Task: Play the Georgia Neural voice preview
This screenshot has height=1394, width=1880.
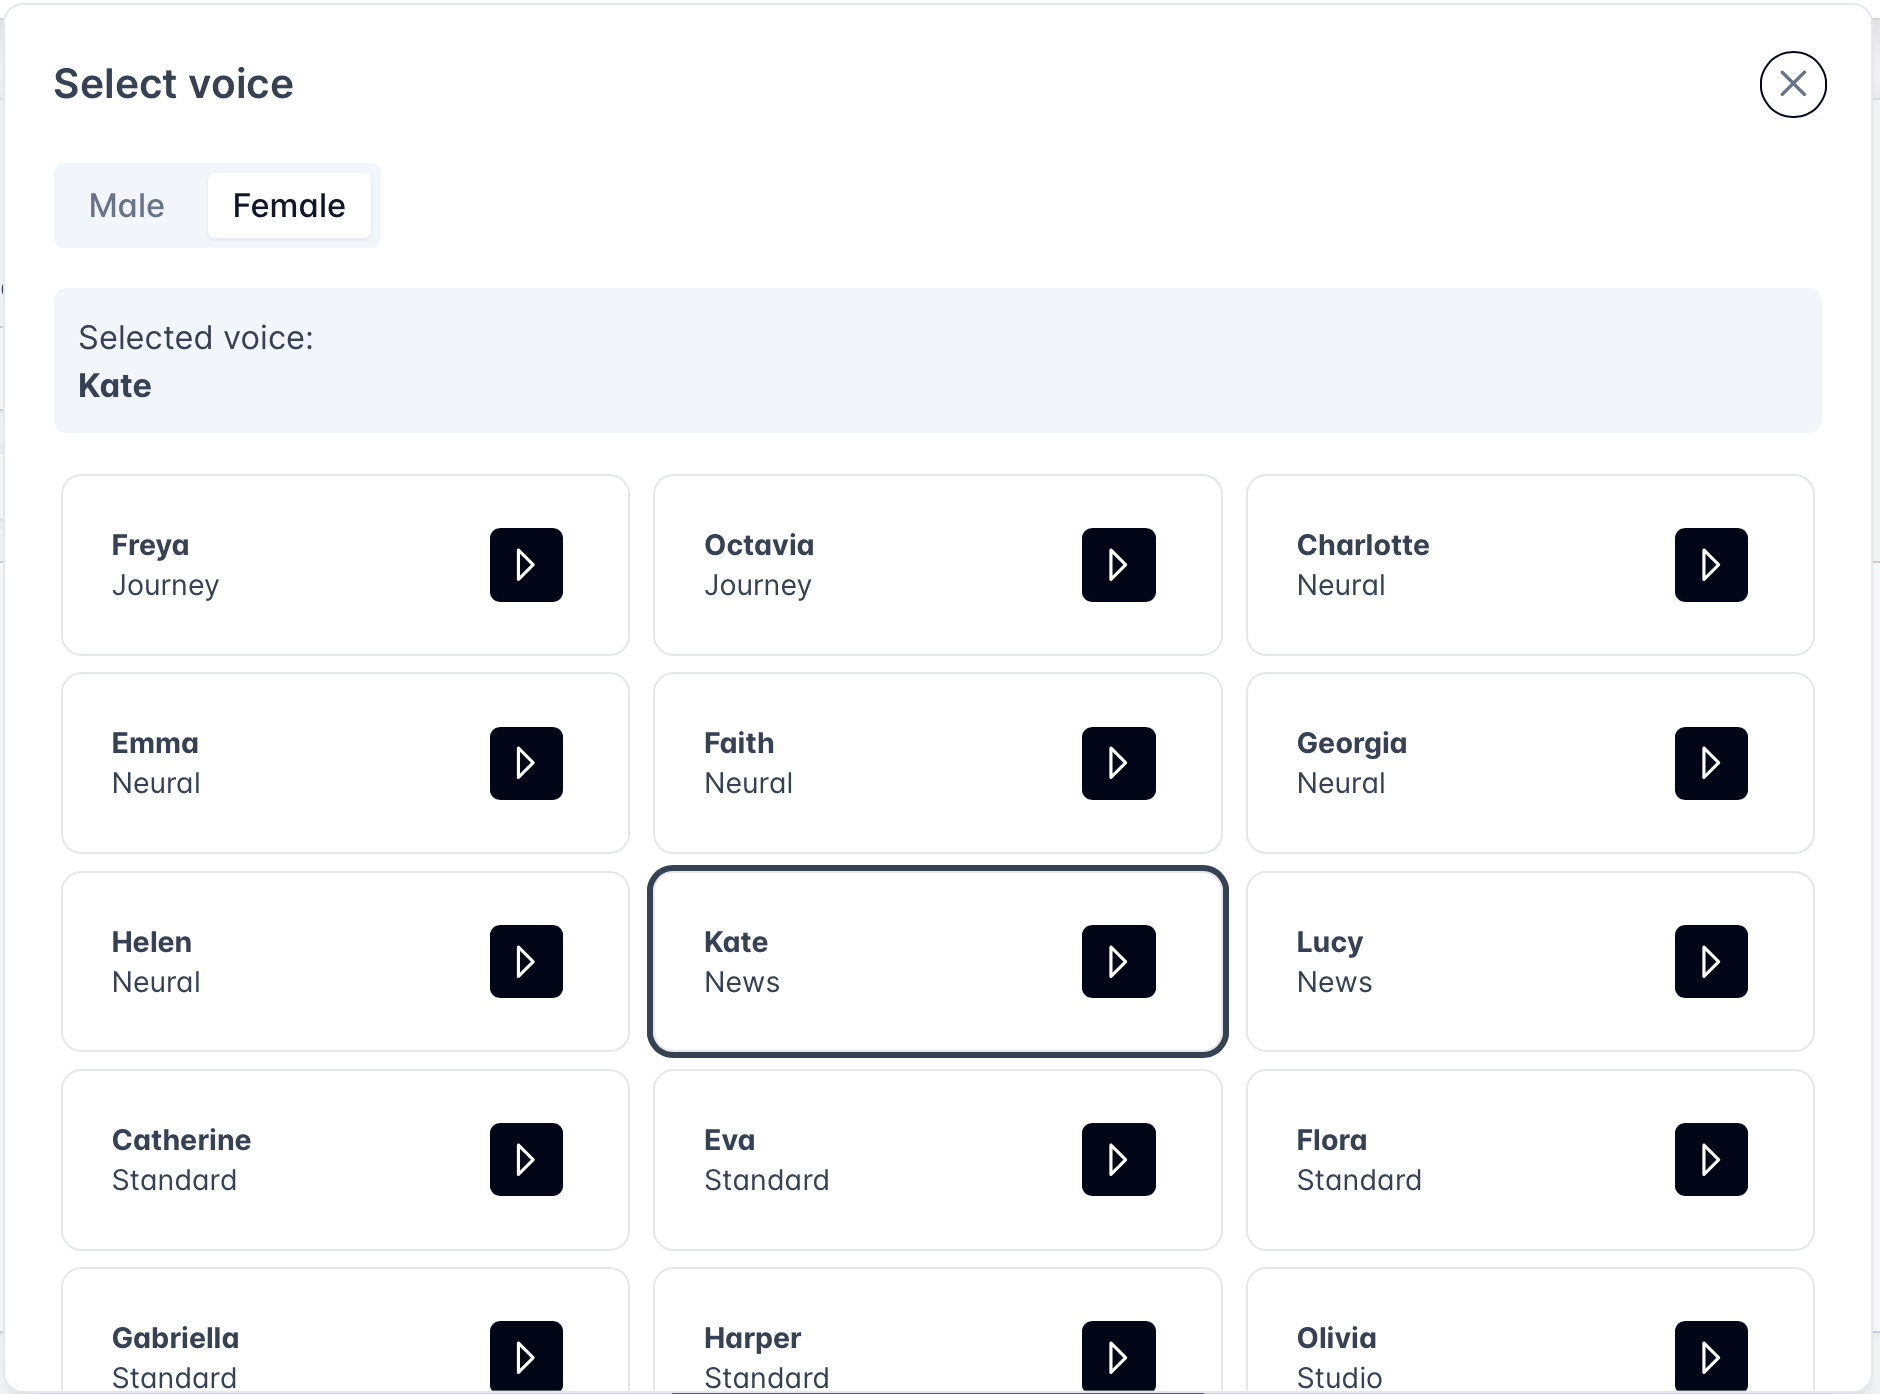Action: pos(1711,763)
